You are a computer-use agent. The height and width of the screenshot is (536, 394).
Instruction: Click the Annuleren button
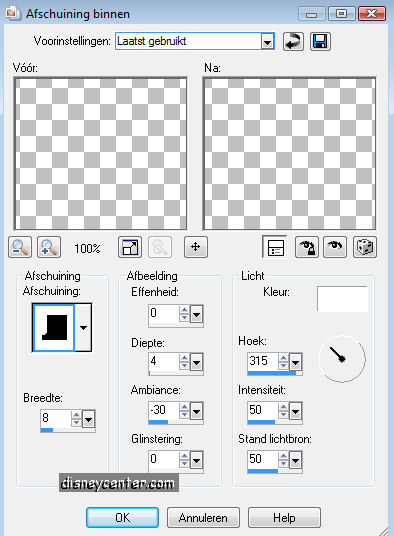tap(203, 518)
